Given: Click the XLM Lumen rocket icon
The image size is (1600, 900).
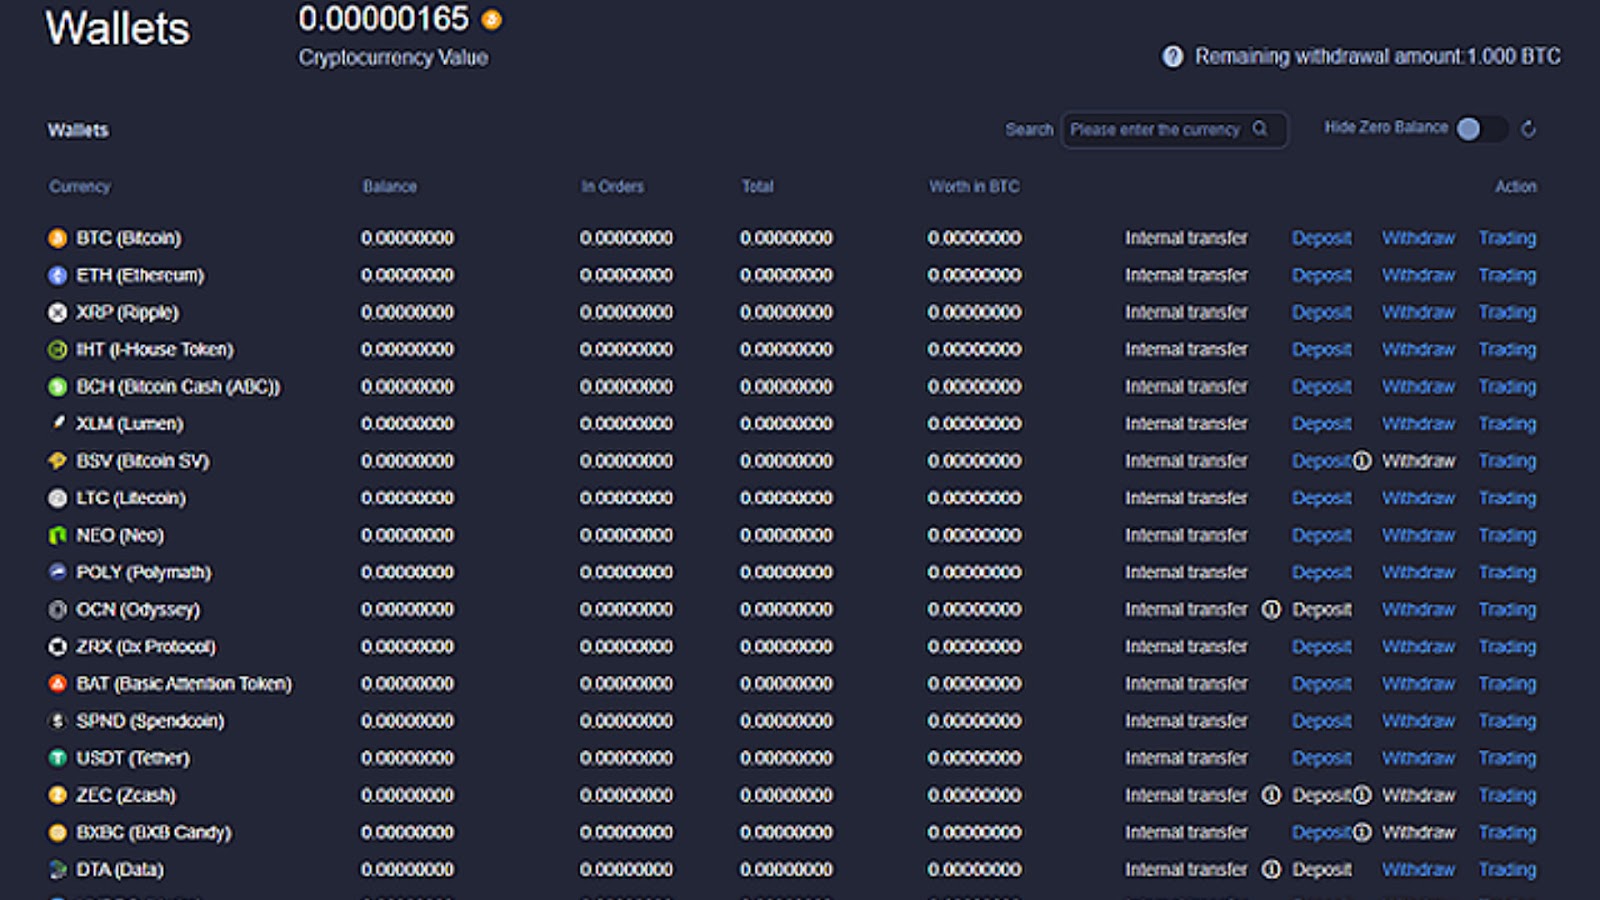Looking at the screenshot, I should click(x=58, y=423).
